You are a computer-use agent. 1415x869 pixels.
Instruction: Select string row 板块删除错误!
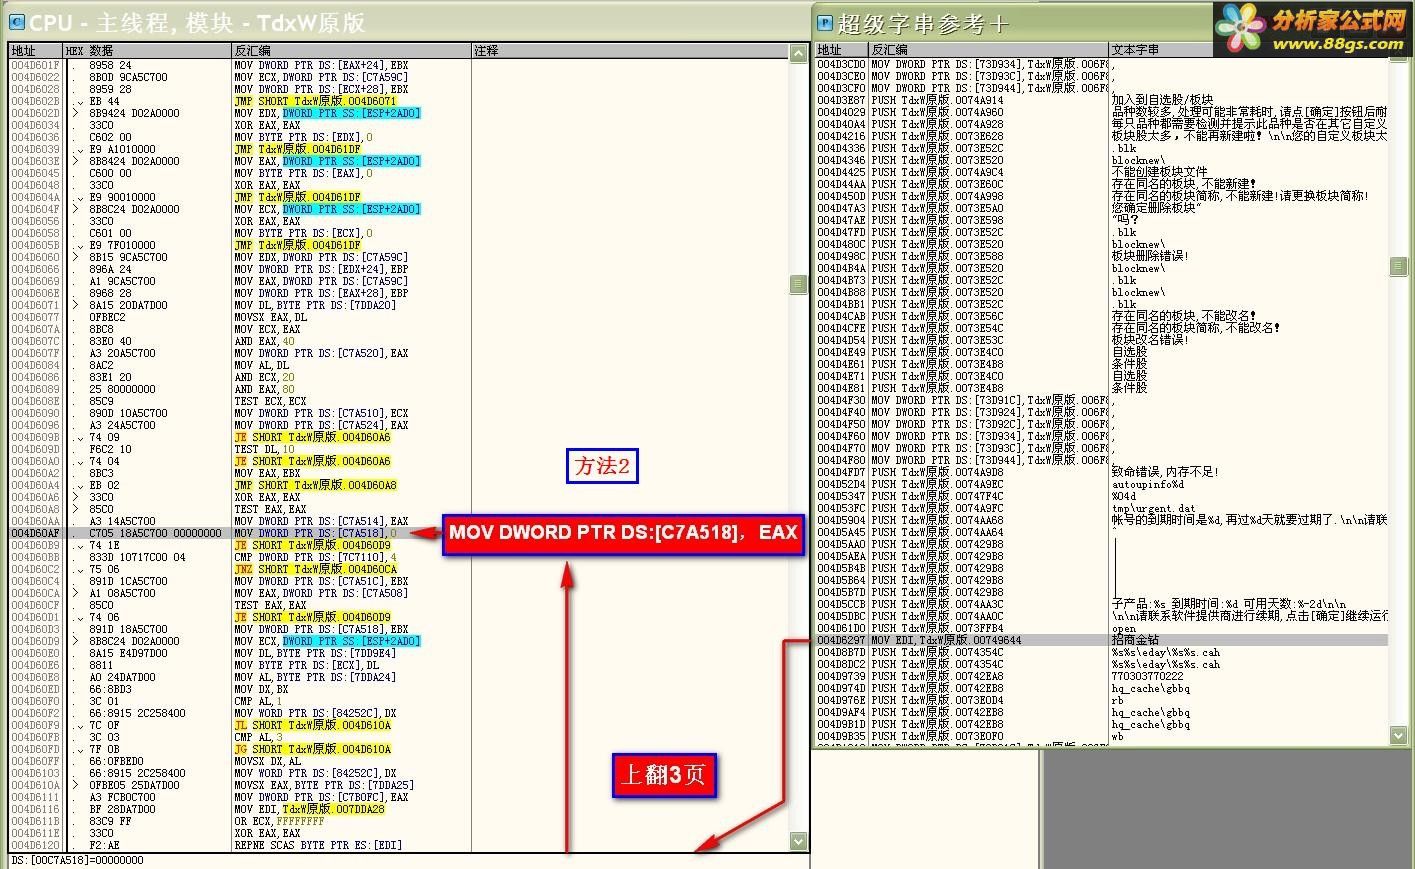coord(1102,256)
